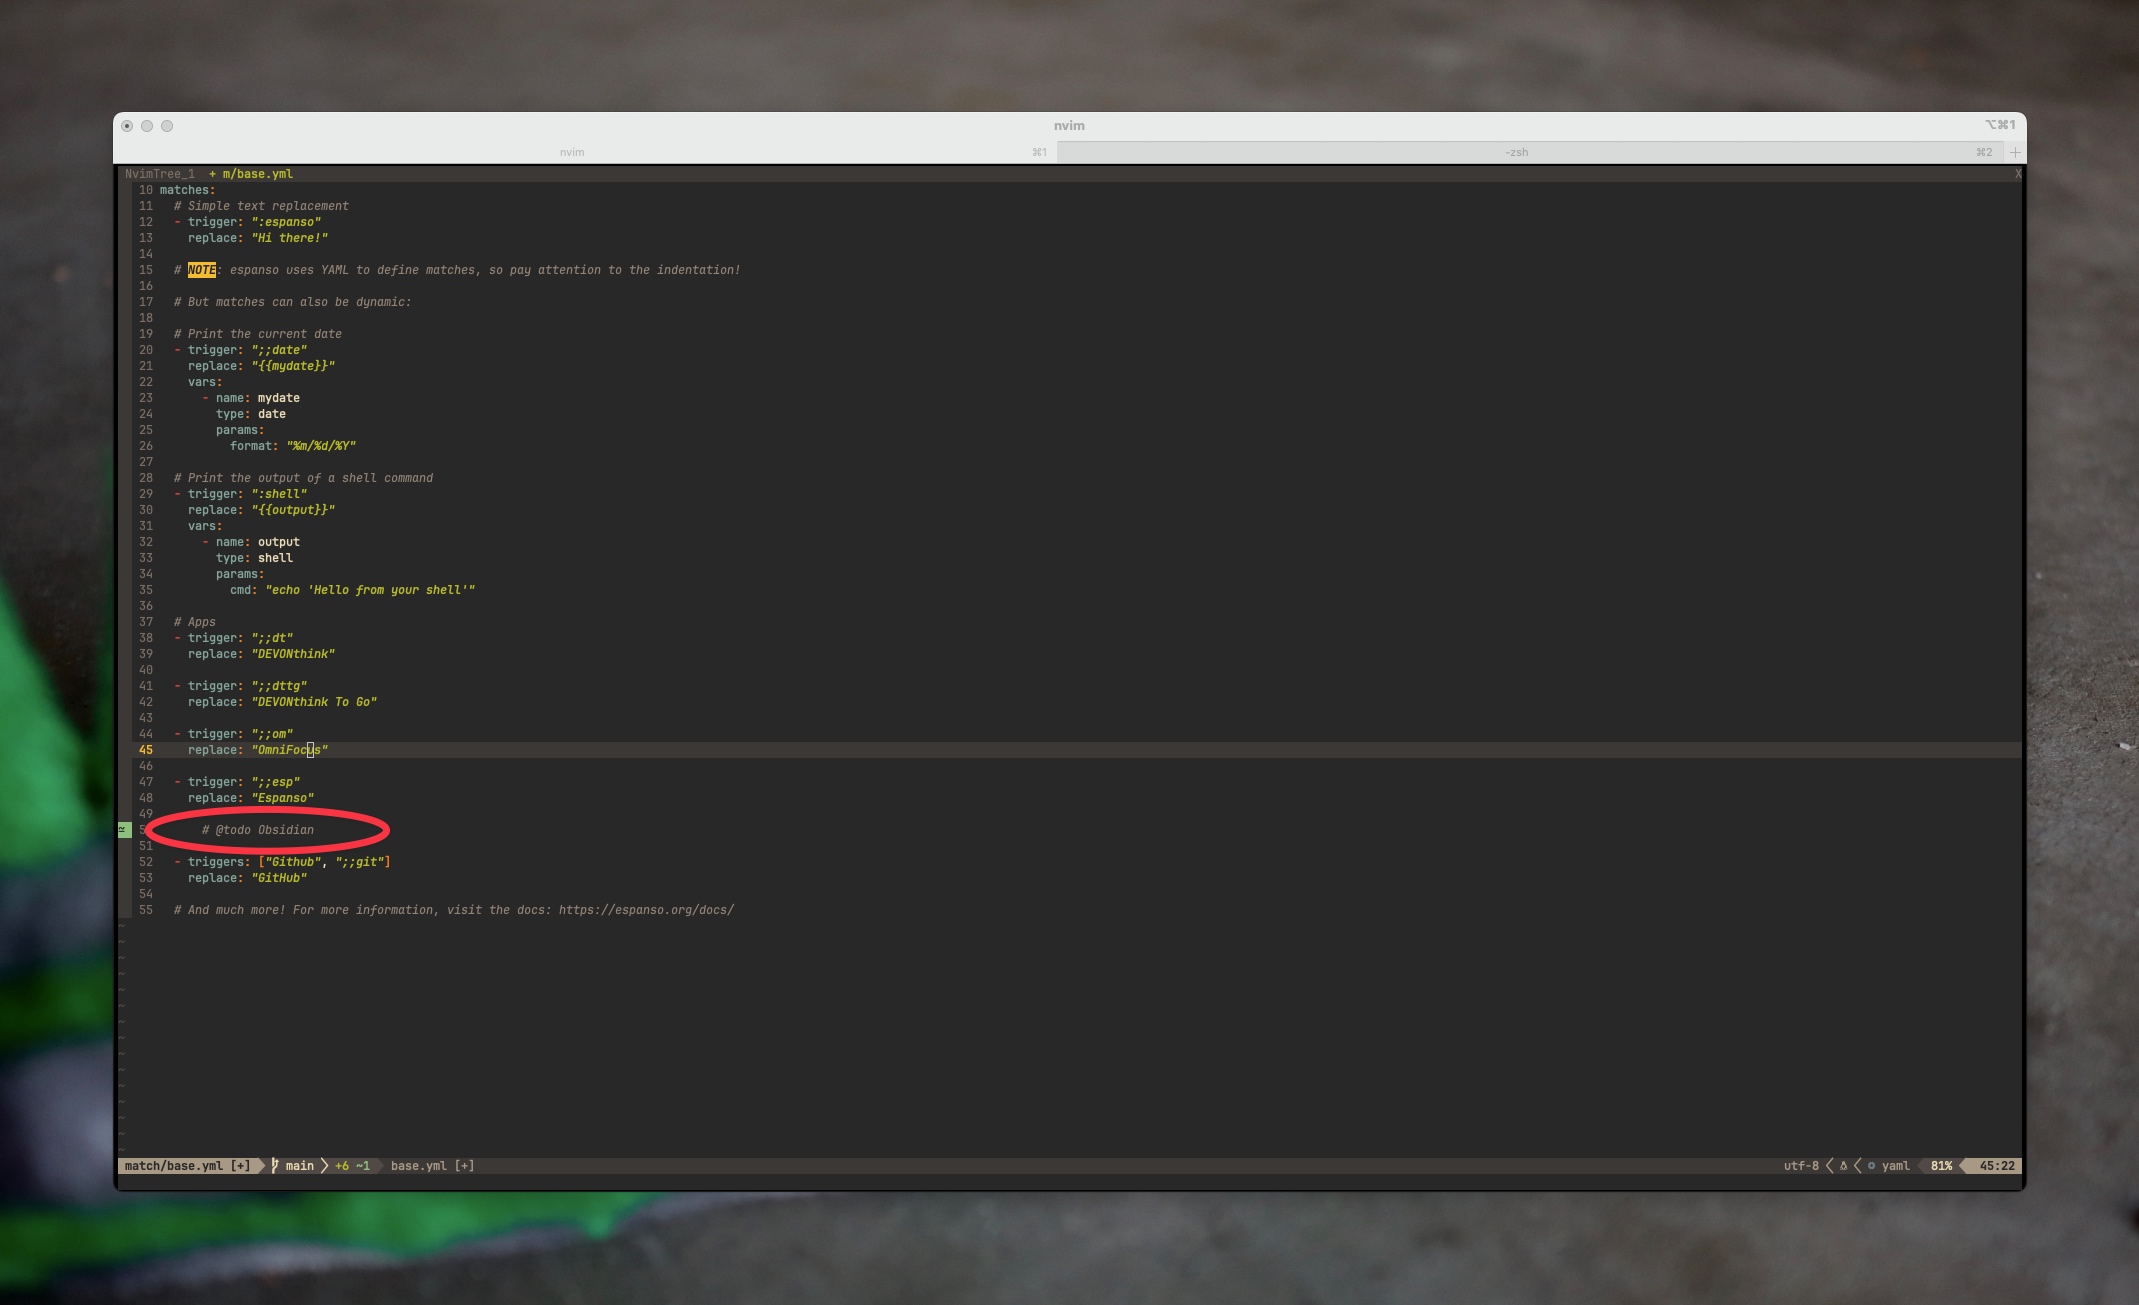Click the X at bufferline right edge
The width and height of the screenshot is (2139, 1305).
2017,174
